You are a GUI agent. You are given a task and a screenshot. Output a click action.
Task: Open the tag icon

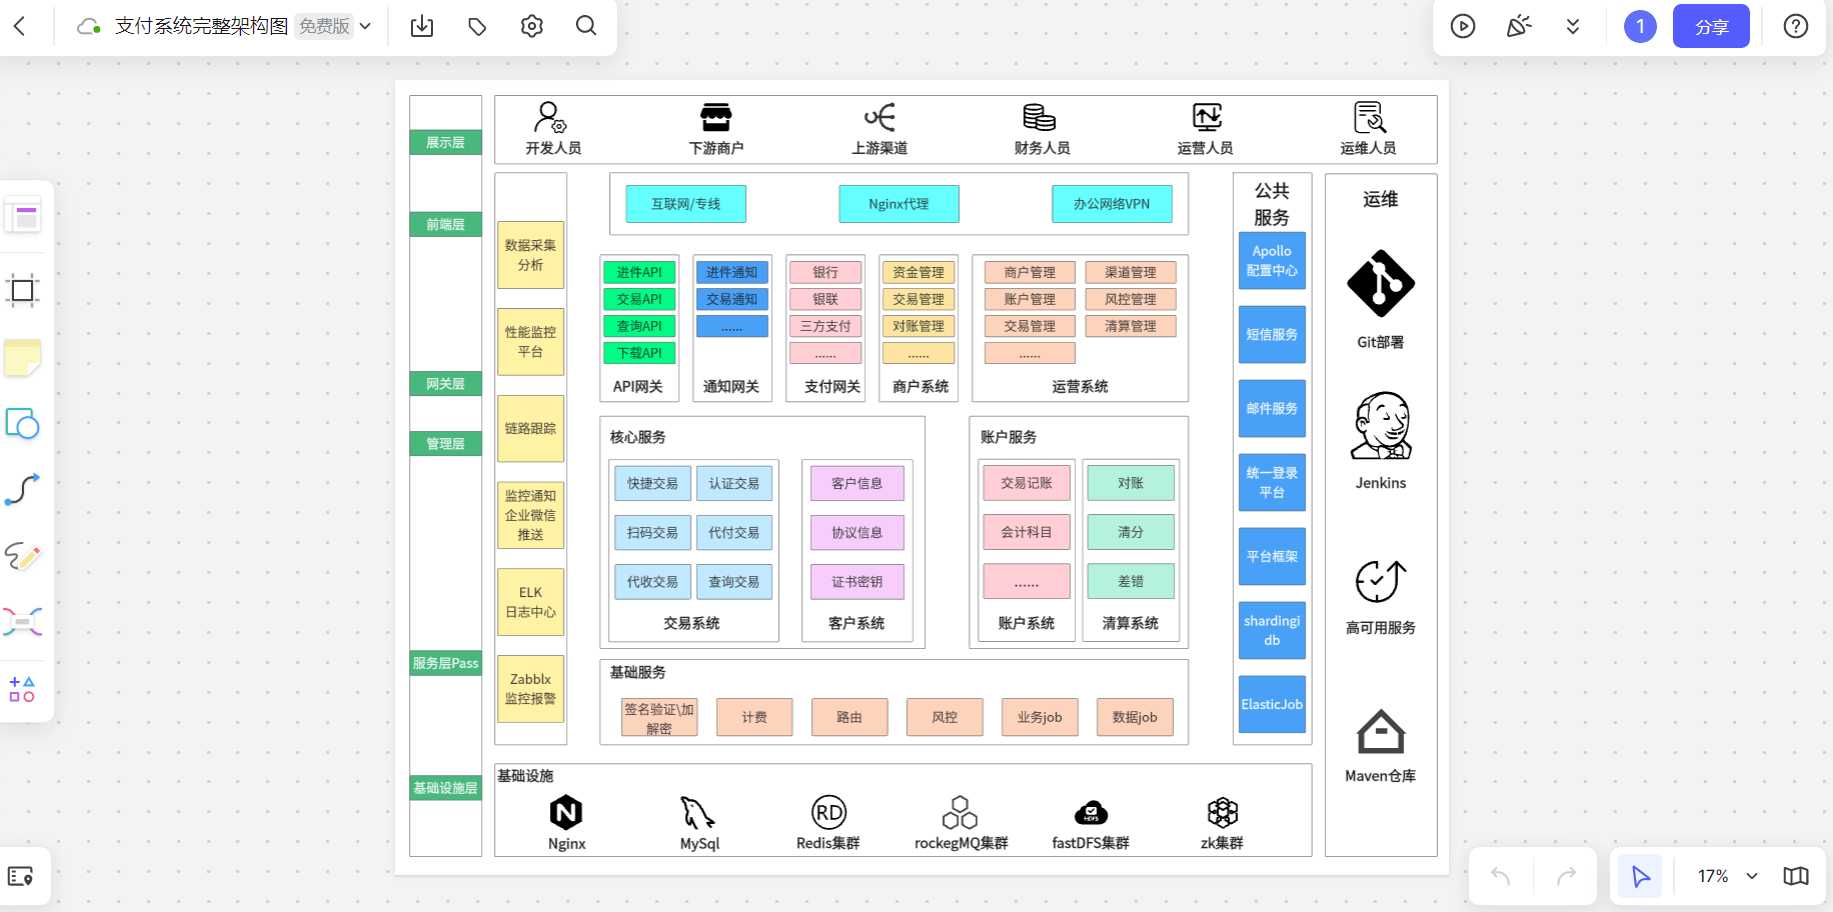(x=477, y=27)
